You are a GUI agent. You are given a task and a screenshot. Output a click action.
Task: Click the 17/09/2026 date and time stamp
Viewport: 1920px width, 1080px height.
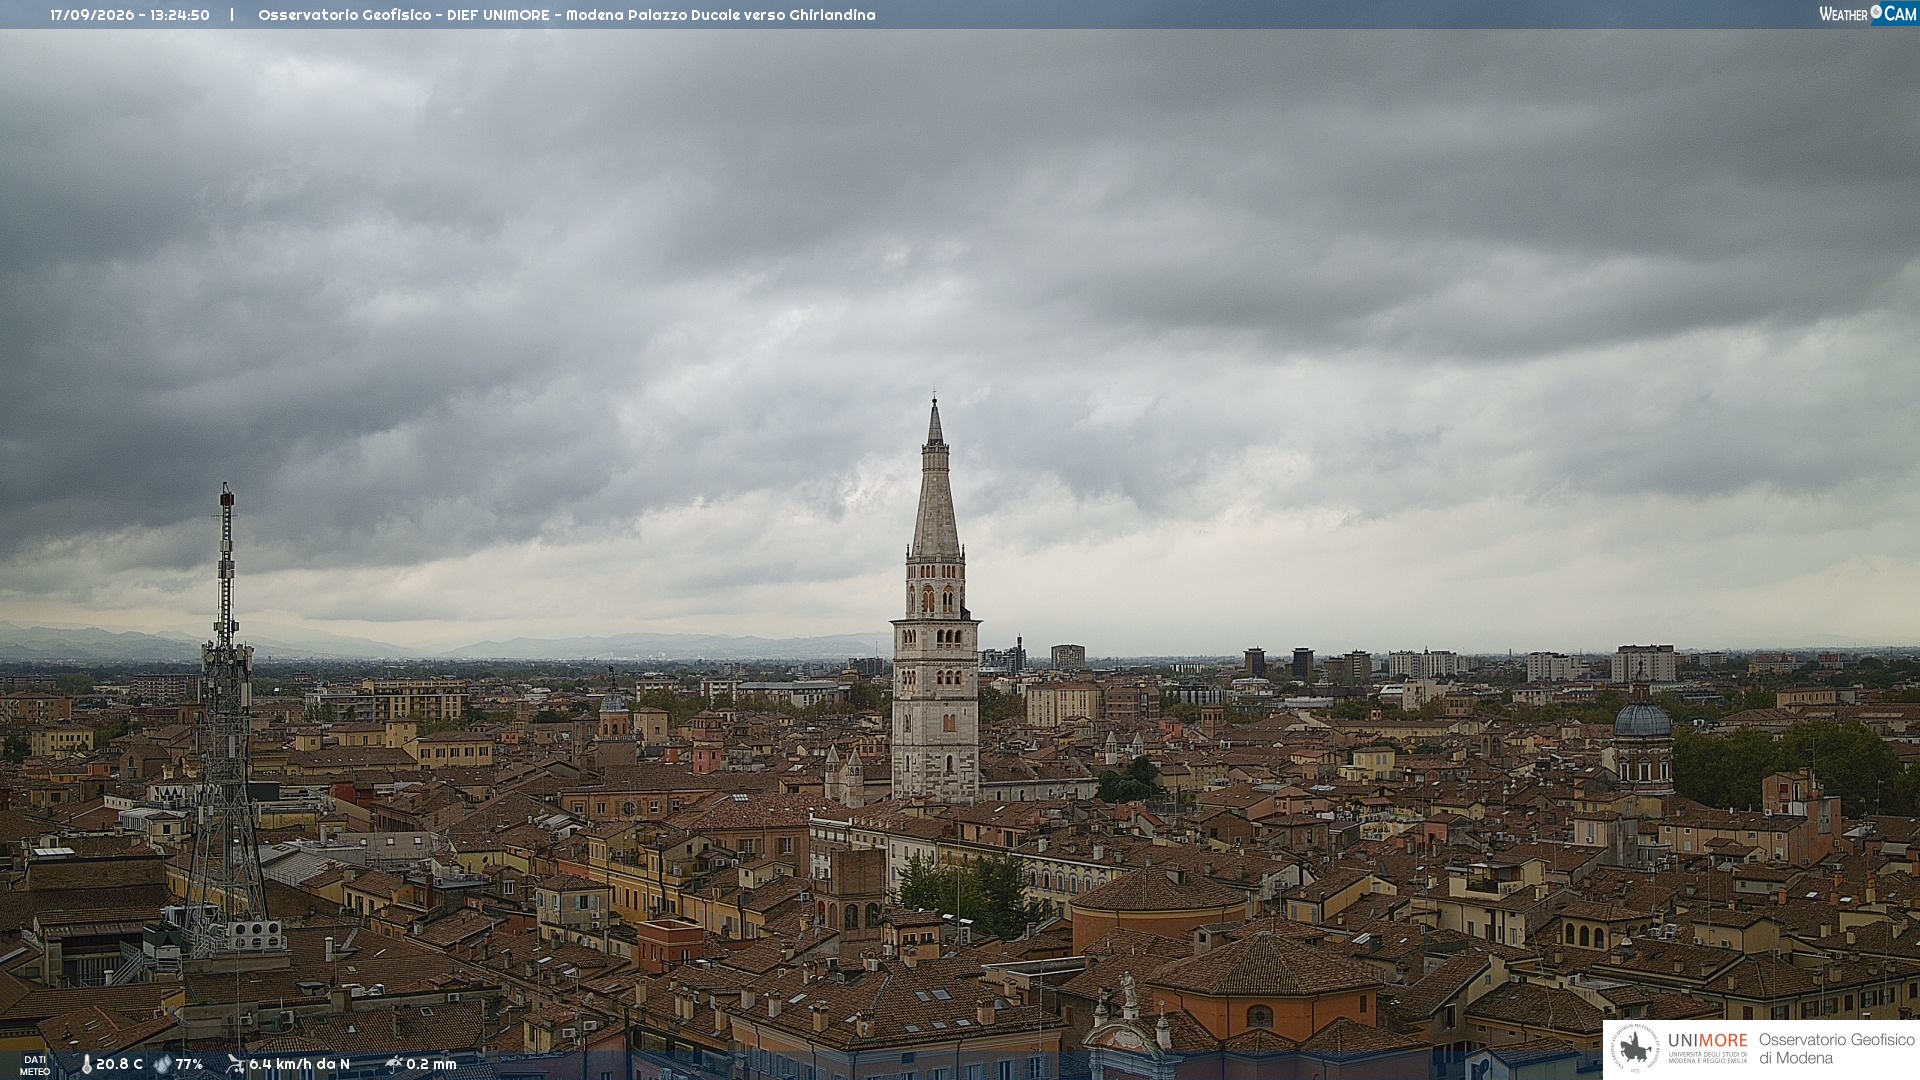click(130, 15)
